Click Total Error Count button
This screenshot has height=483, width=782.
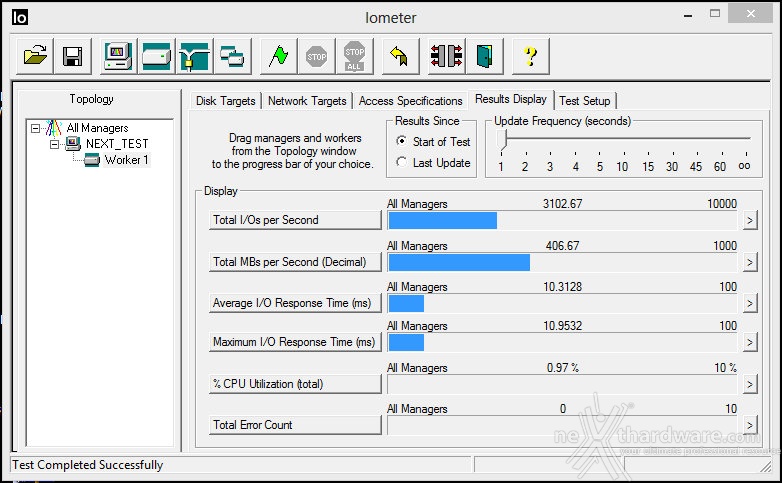[295, 425]
